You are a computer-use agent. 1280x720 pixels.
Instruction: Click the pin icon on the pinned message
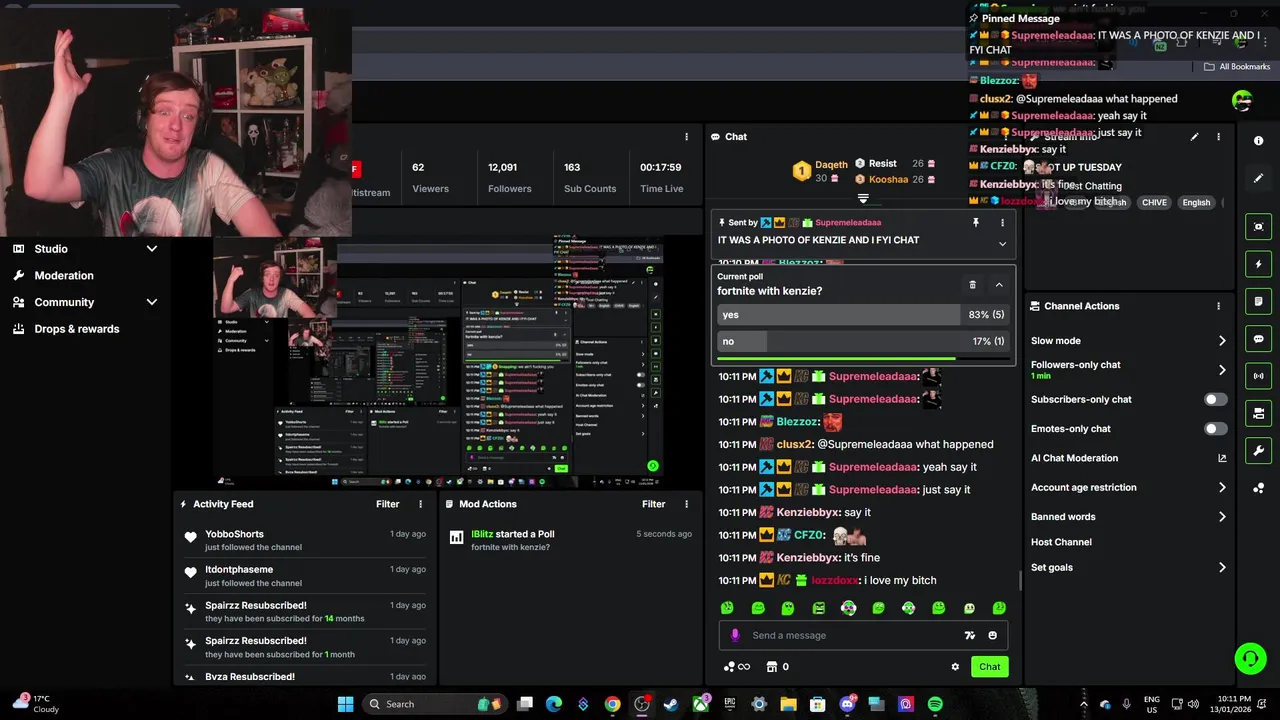976,223
